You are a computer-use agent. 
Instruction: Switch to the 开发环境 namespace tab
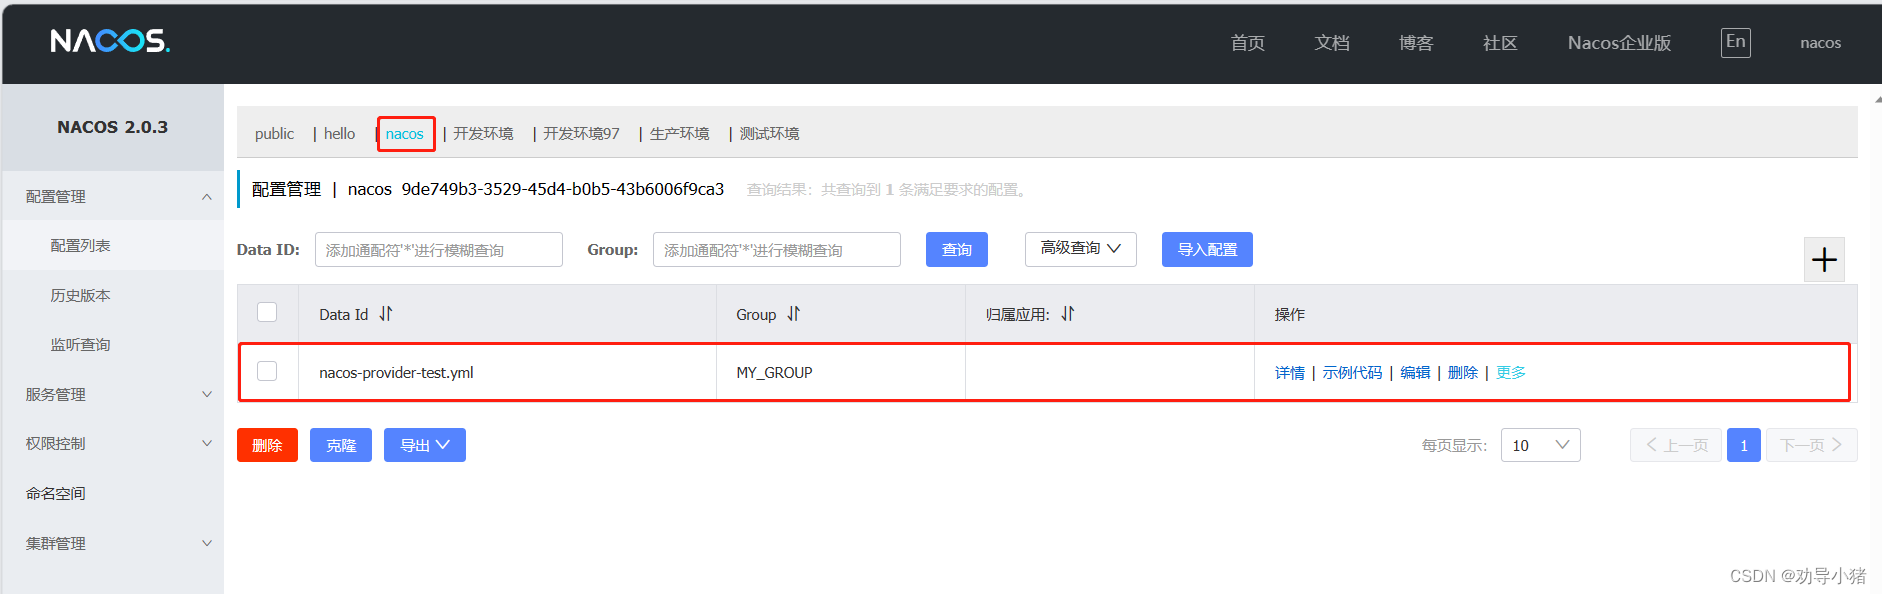[483, 133]
